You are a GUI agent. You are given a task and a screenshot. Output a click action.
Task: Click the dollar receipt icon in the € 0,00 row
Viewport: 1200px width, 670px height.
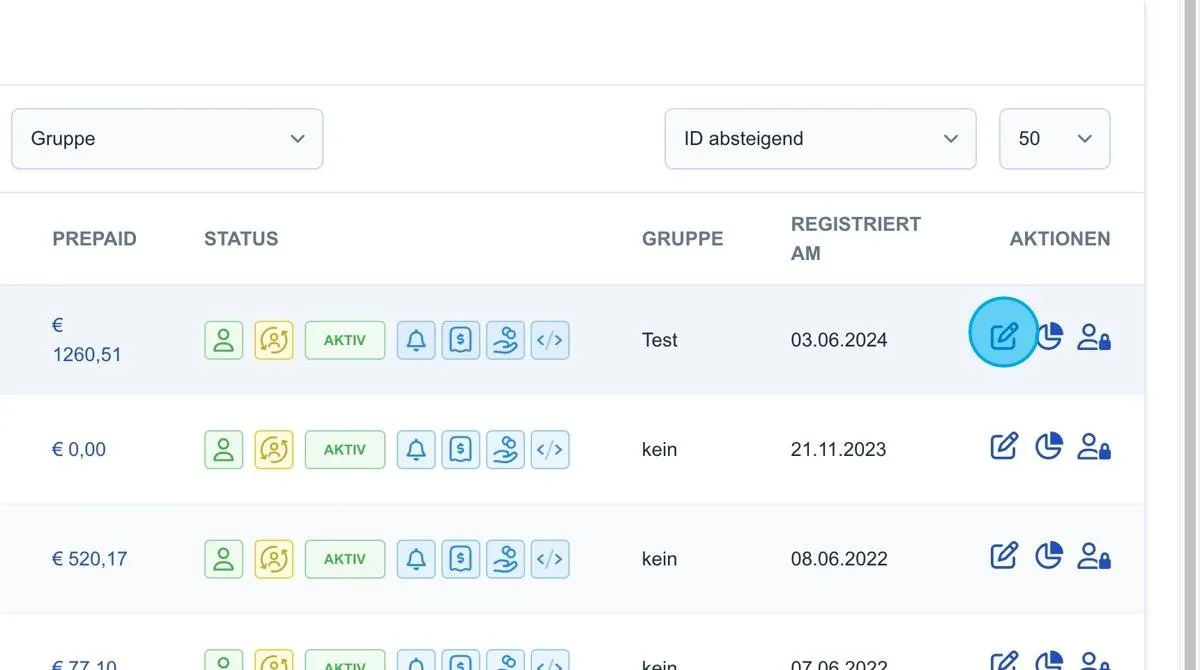[x=461, y=450]
